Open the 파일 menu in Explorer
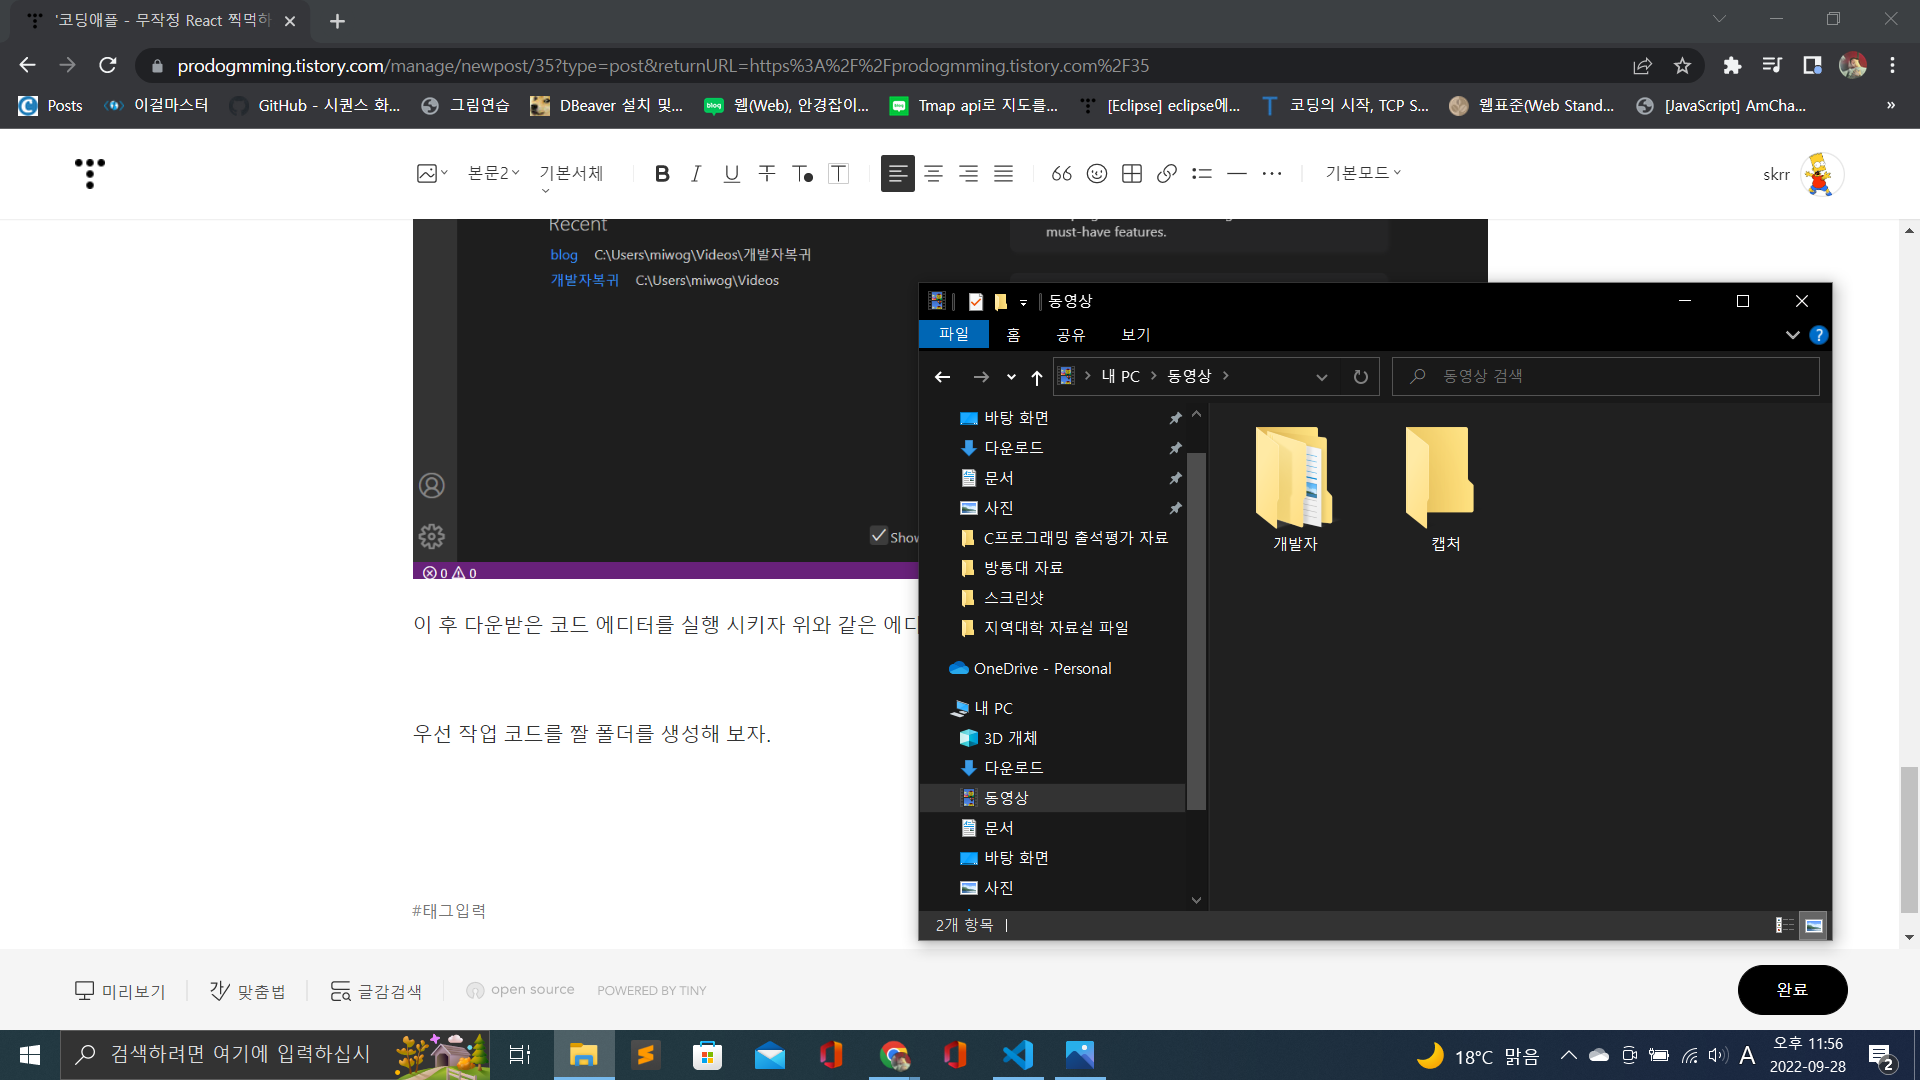Viewport: 1920px width, 1080px height. [x=953, y=334]
